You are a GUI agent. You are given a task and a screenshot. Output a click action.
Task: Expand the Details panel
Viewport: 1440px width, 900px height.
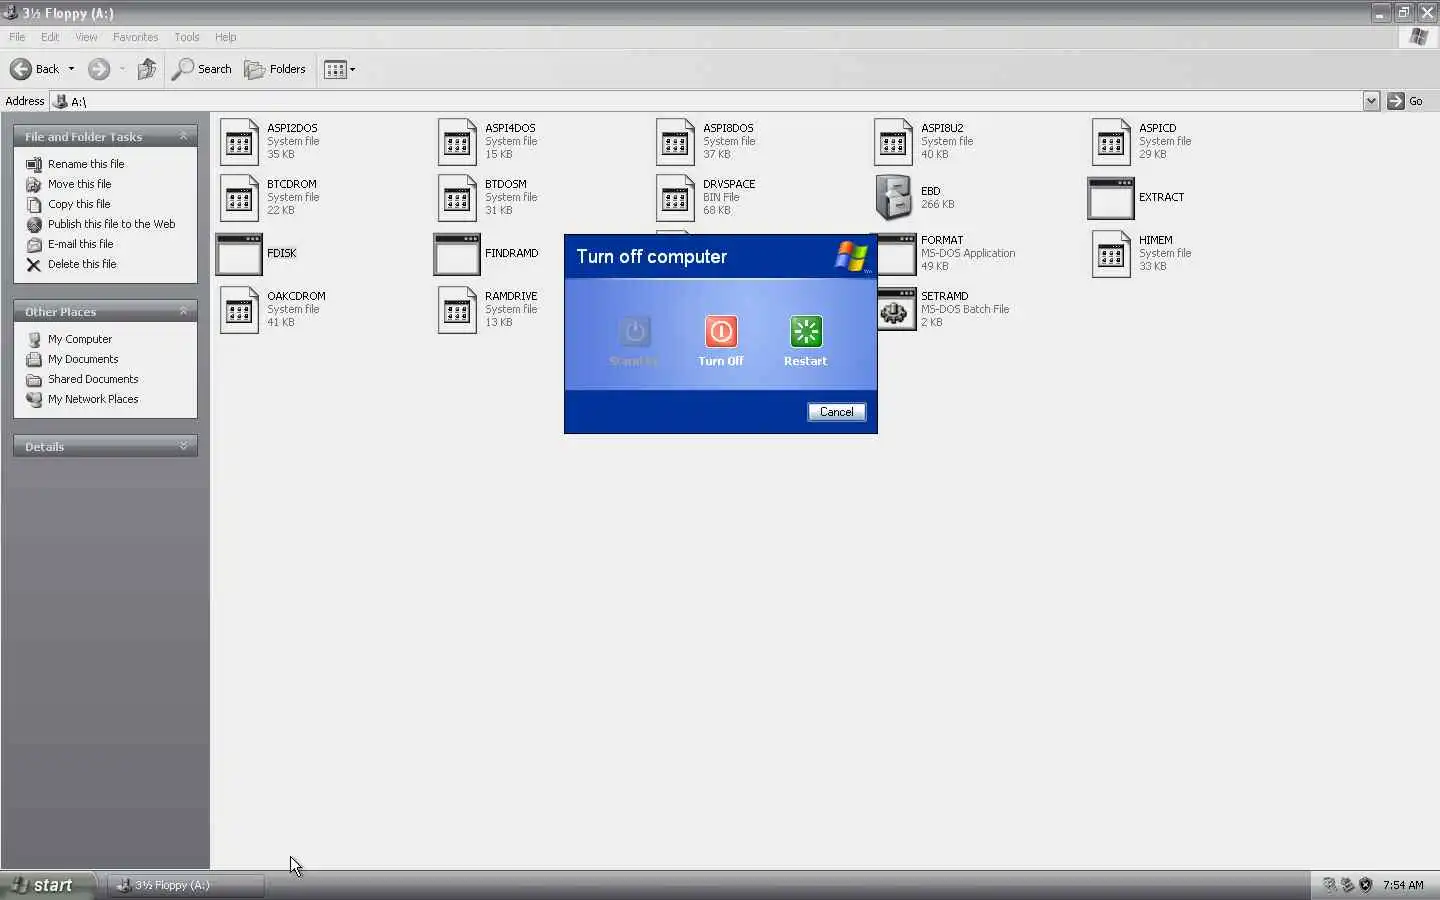coord(183,446)
